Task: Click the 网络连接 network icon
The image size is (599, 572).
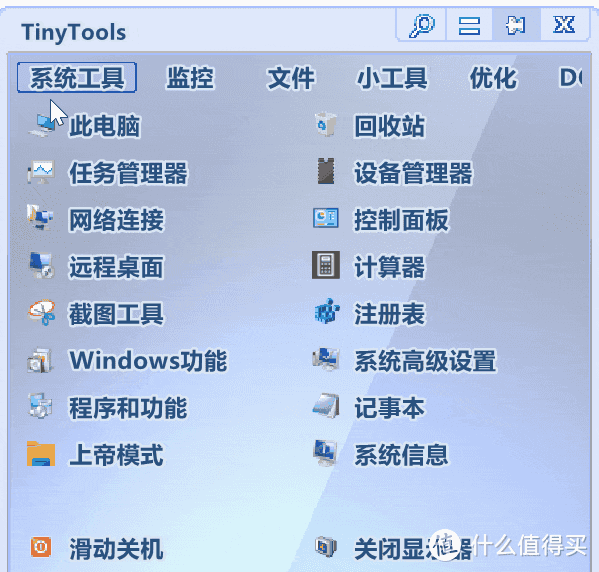Action: (40, 217)
